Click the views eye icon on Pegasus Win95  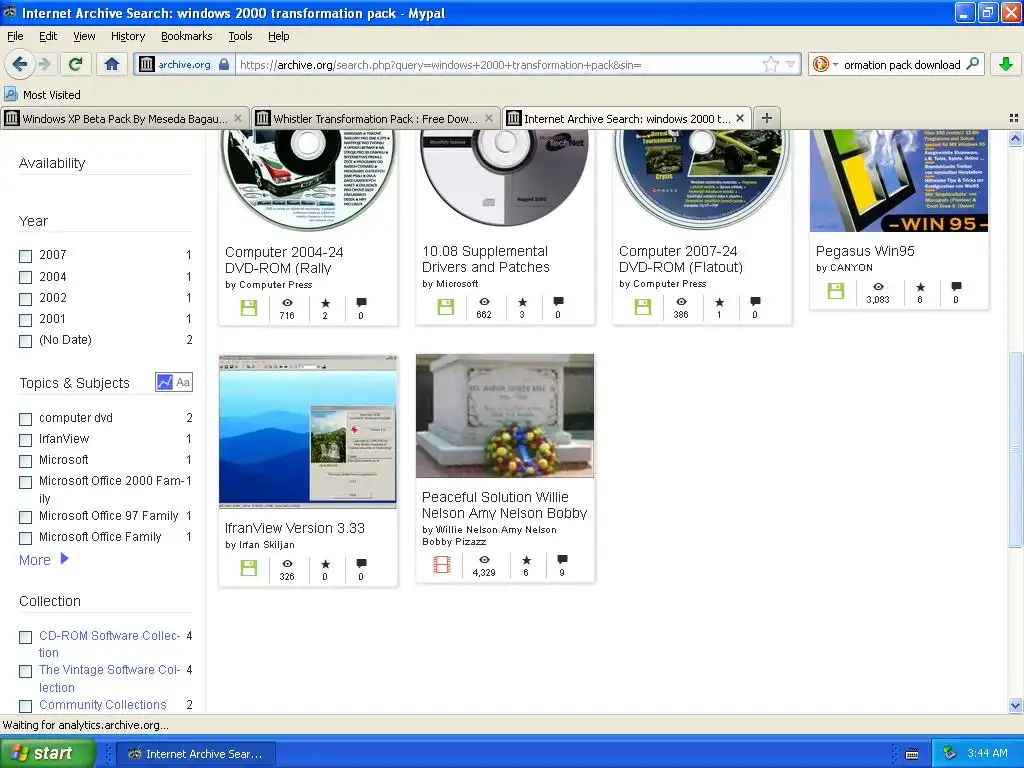point(878,287)
